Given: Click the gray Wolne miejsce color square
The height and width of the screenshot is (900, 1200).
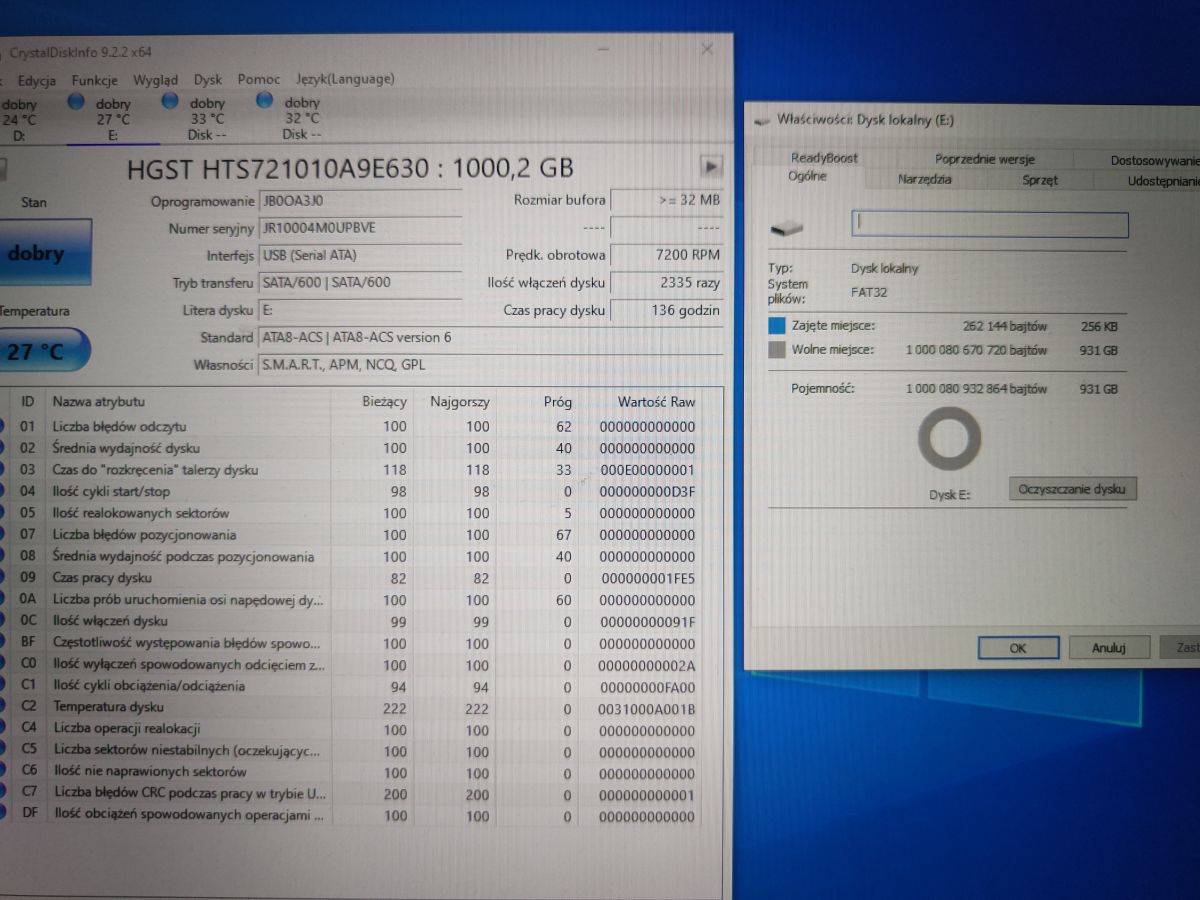Looking at the screenshot, I should point(777,350).
